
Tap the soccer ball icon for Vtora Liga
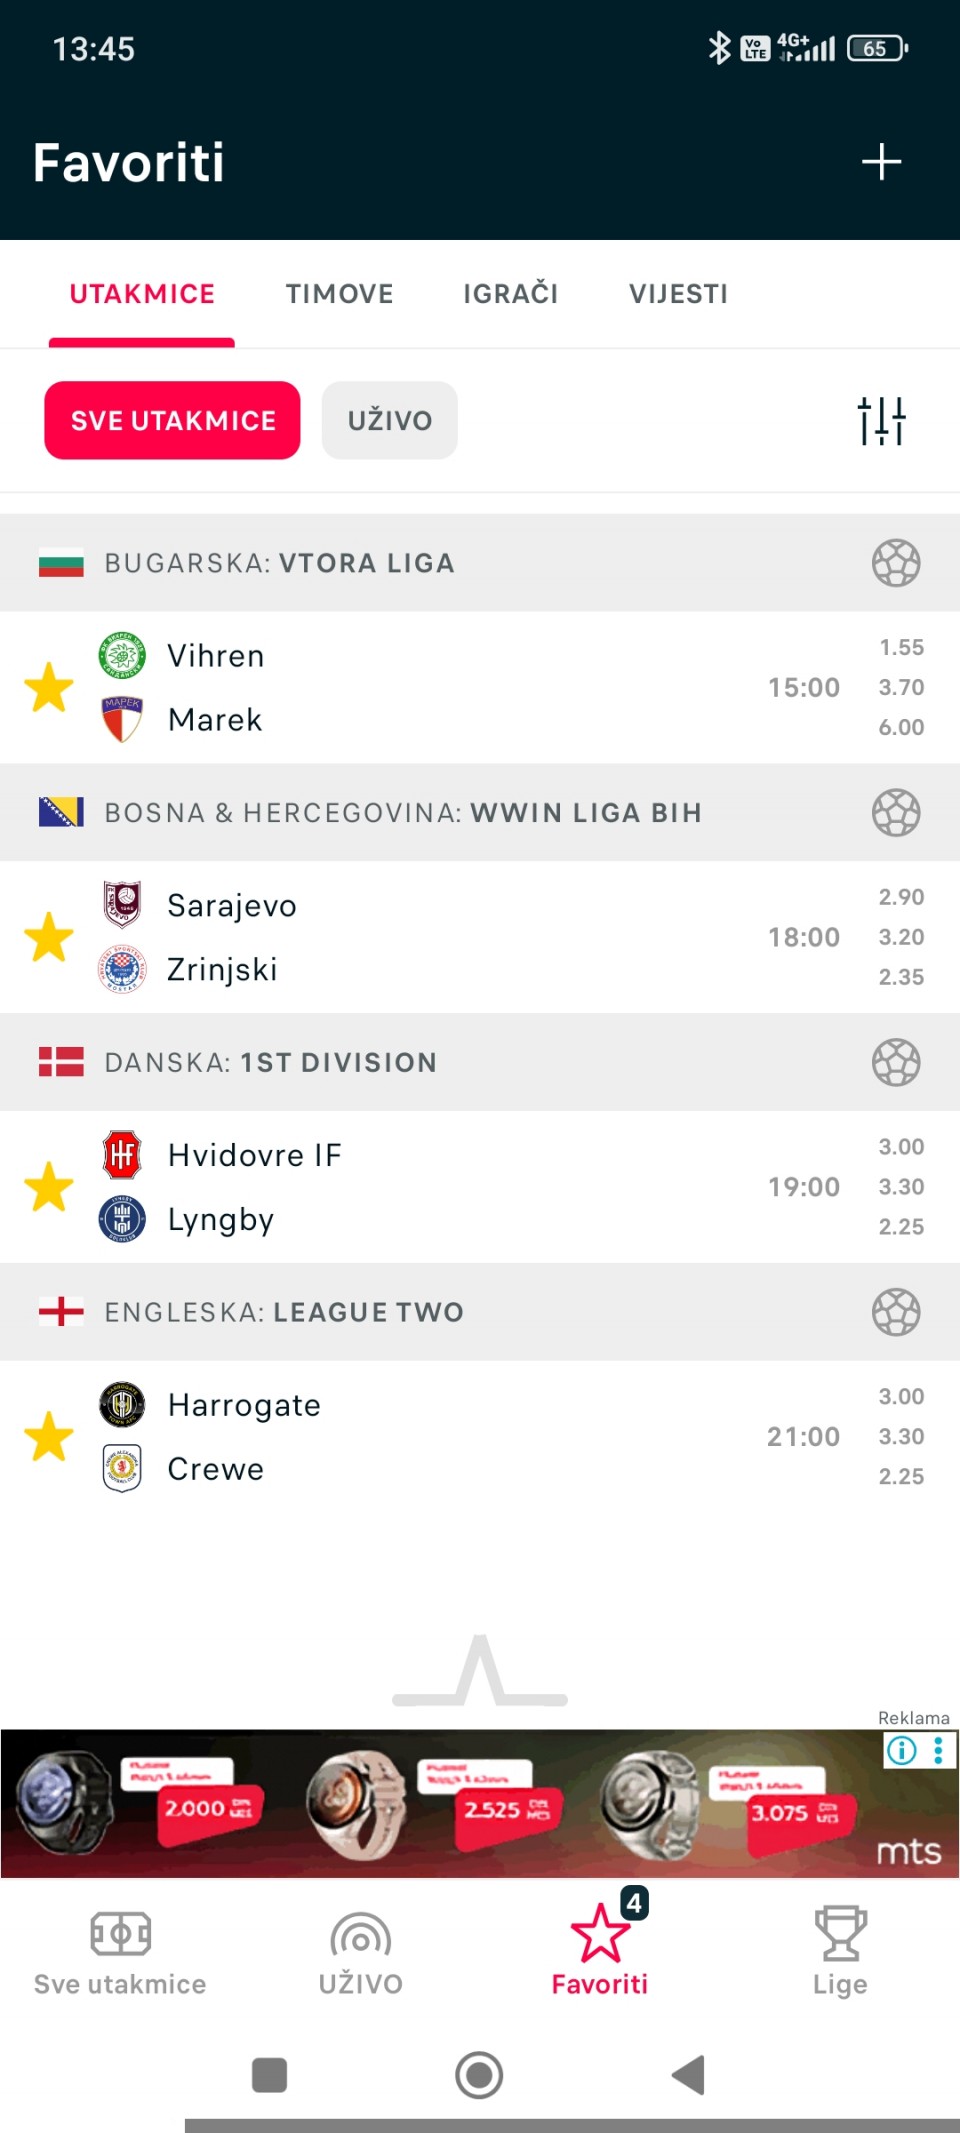click(895, 563)
